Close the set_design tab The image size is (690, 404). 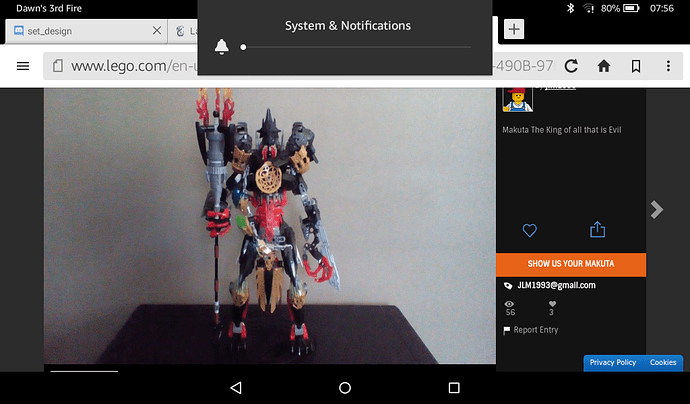[157, 30]
